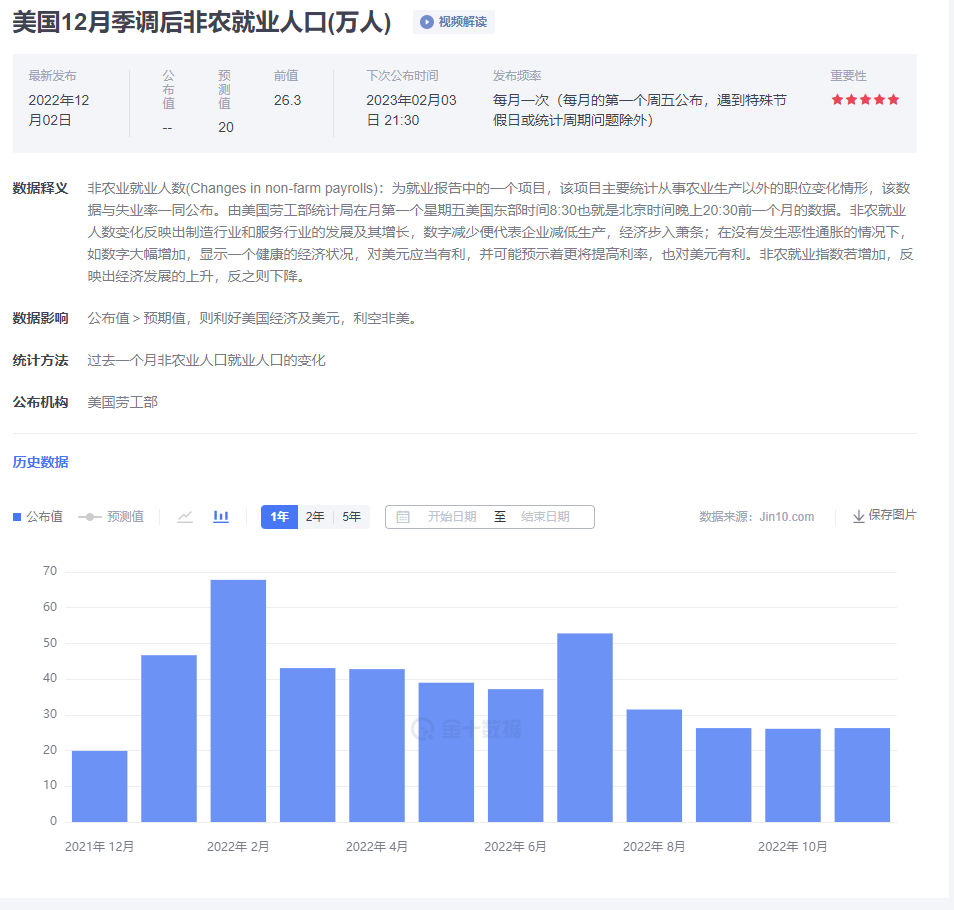
Task: Click the 预测值 20 value
Action: pyautogui.click(x=226, y=127)
